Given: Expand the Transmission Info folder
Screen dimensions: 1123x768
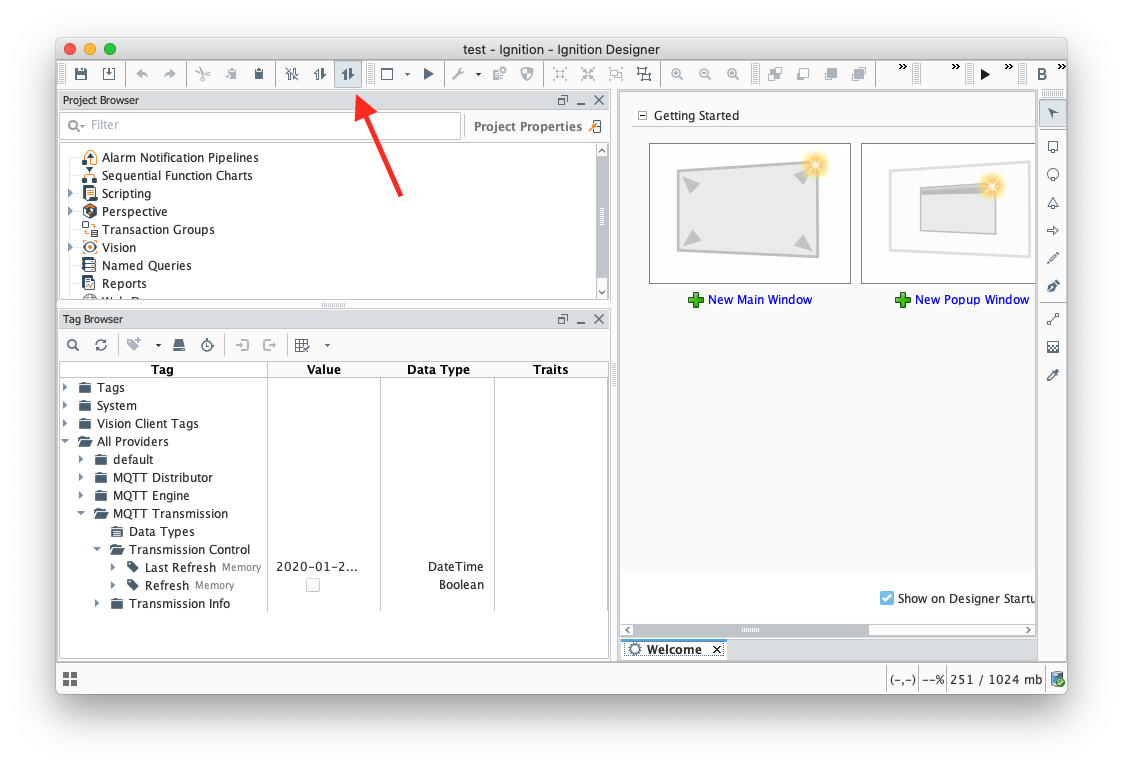Looking at the screenshot, I should pyautogui.click(x=97, y=603).
